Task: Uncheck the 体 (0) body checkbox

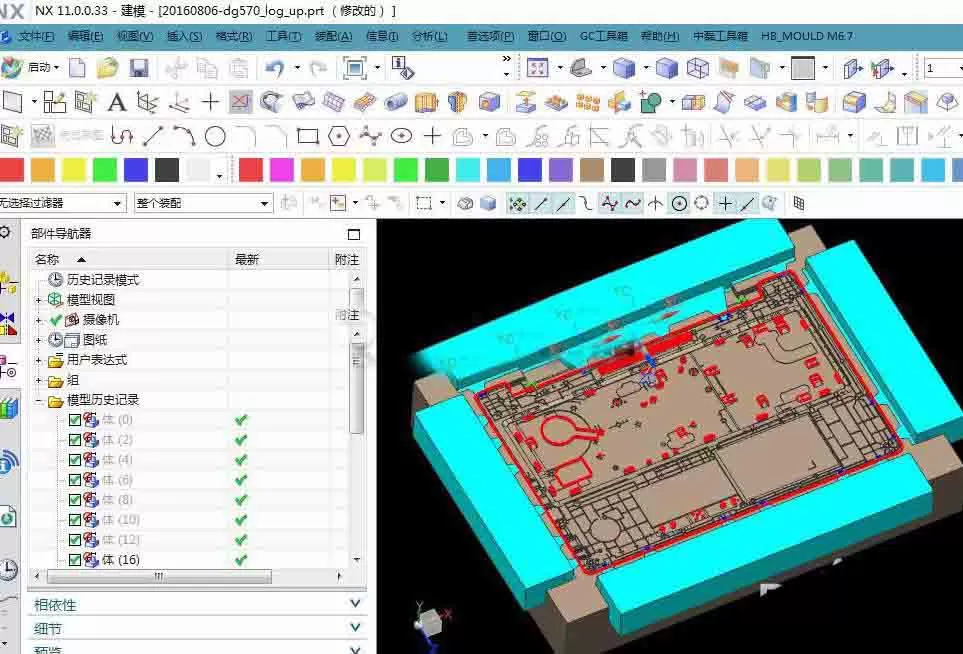Action: 75,420
